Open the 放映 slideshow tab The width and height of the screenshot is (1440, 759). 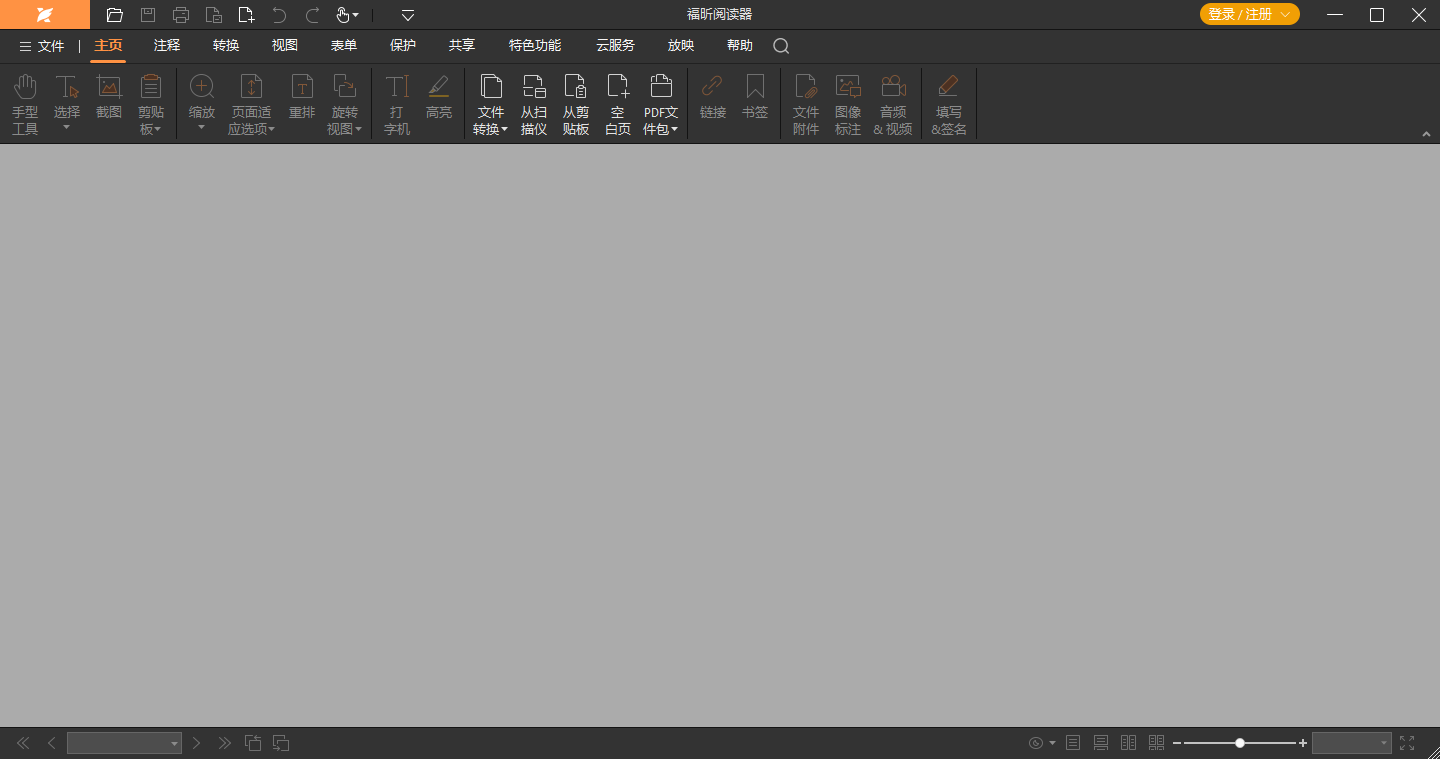point(681,46)
